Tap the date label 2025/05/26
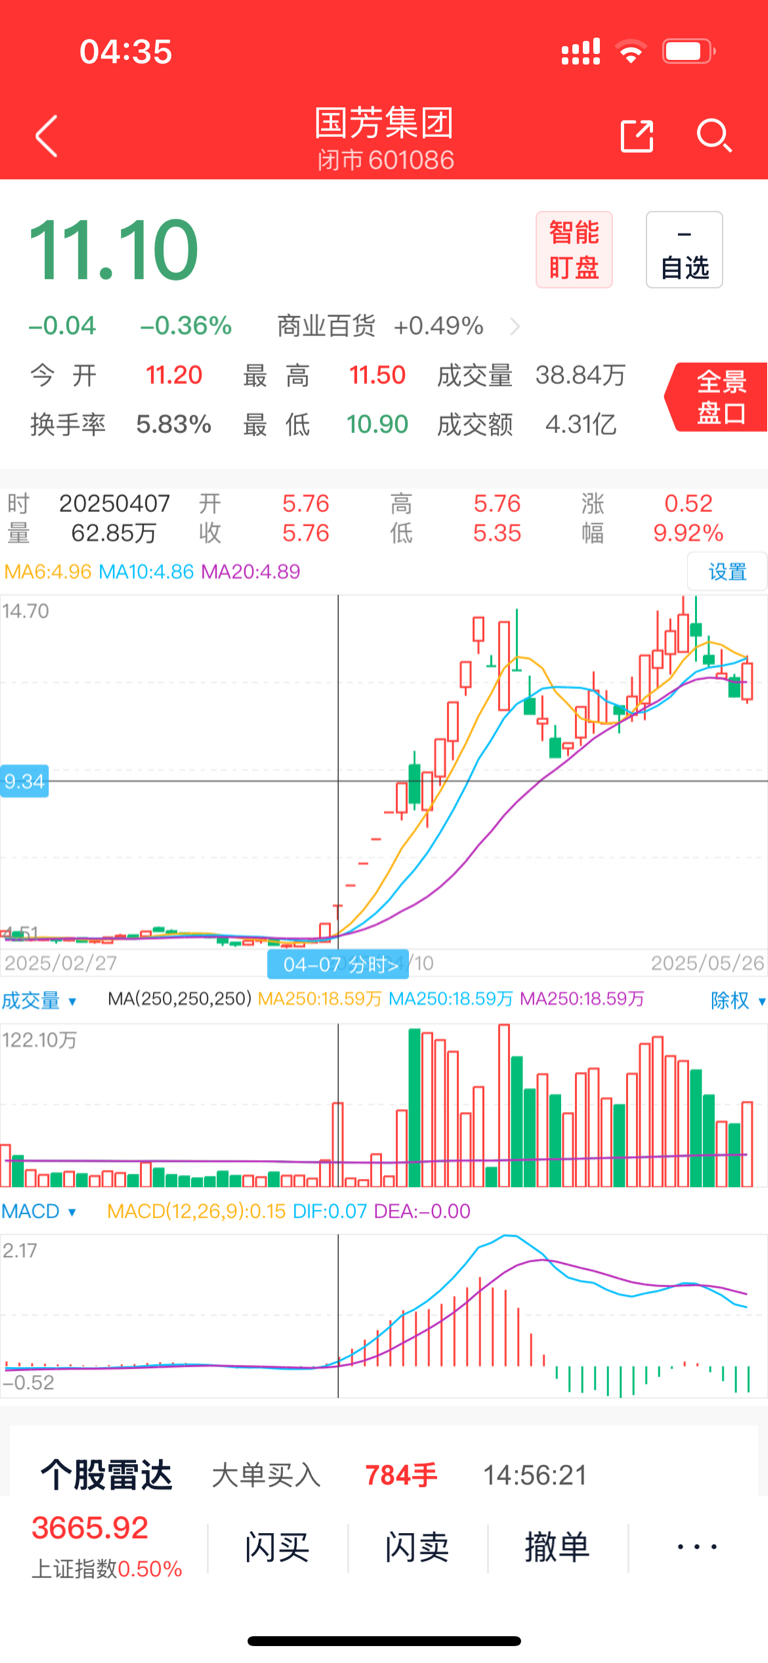Screen dimensions: 768x1663 708,963
